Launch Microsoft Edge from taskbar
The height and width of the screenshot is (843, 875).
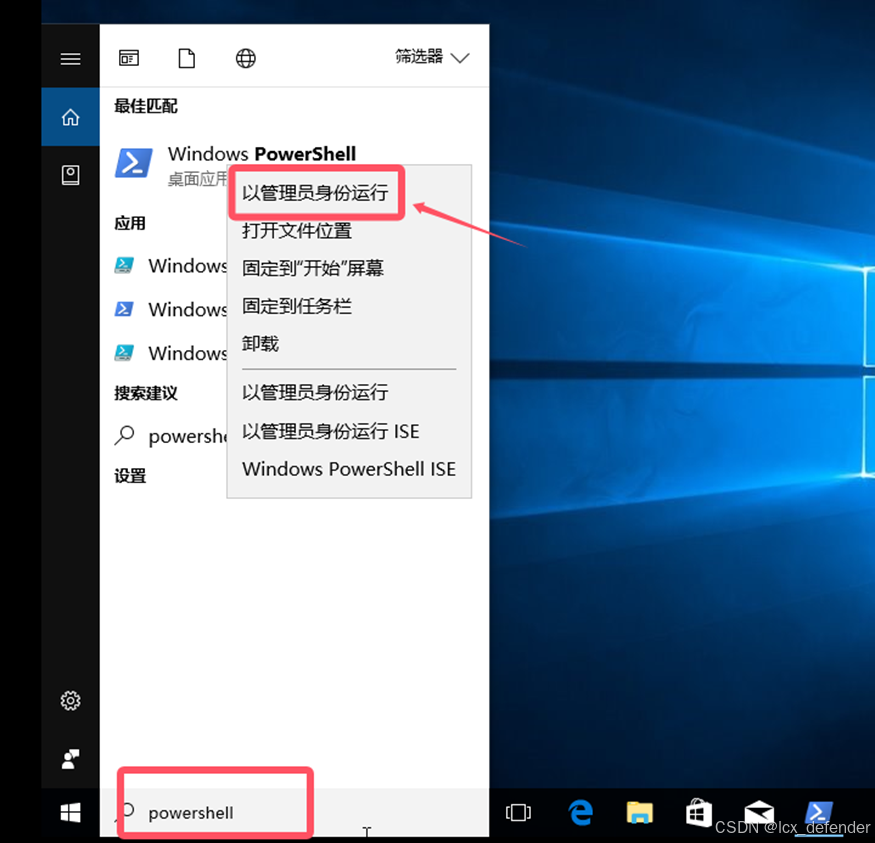(581, 812)
